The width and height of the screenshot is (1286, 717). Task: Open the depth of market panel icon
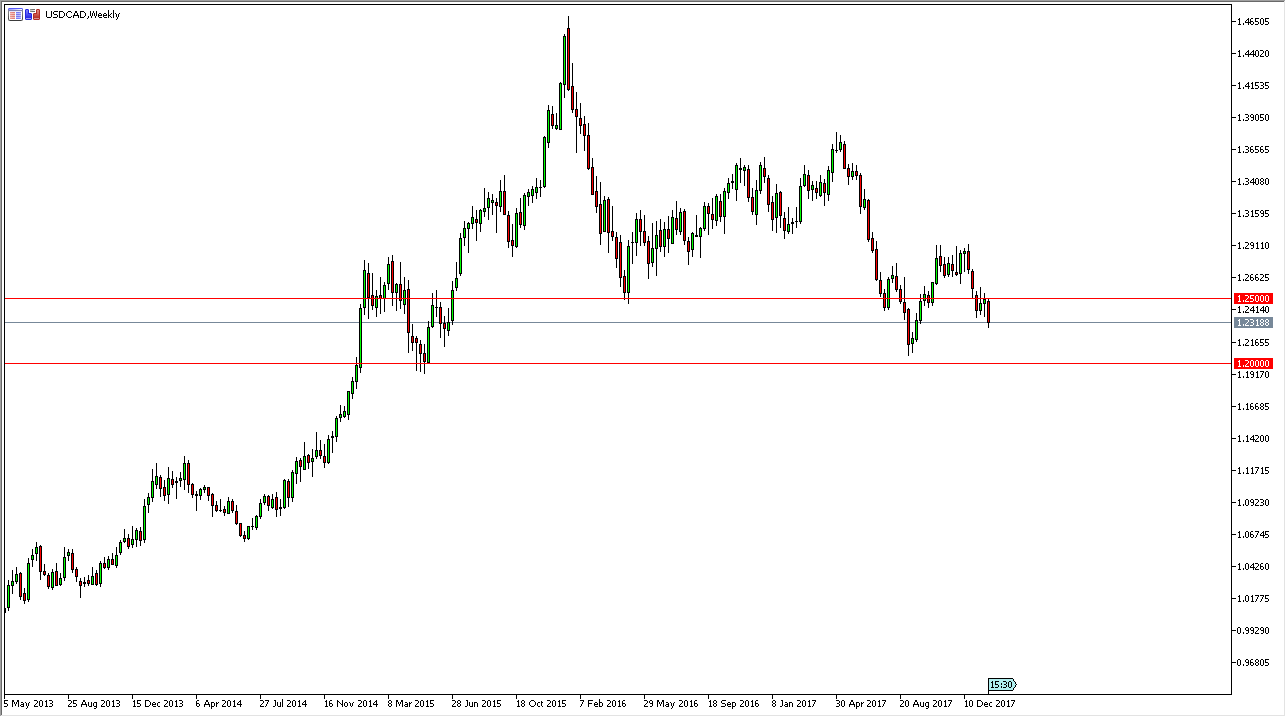point(15,14)
